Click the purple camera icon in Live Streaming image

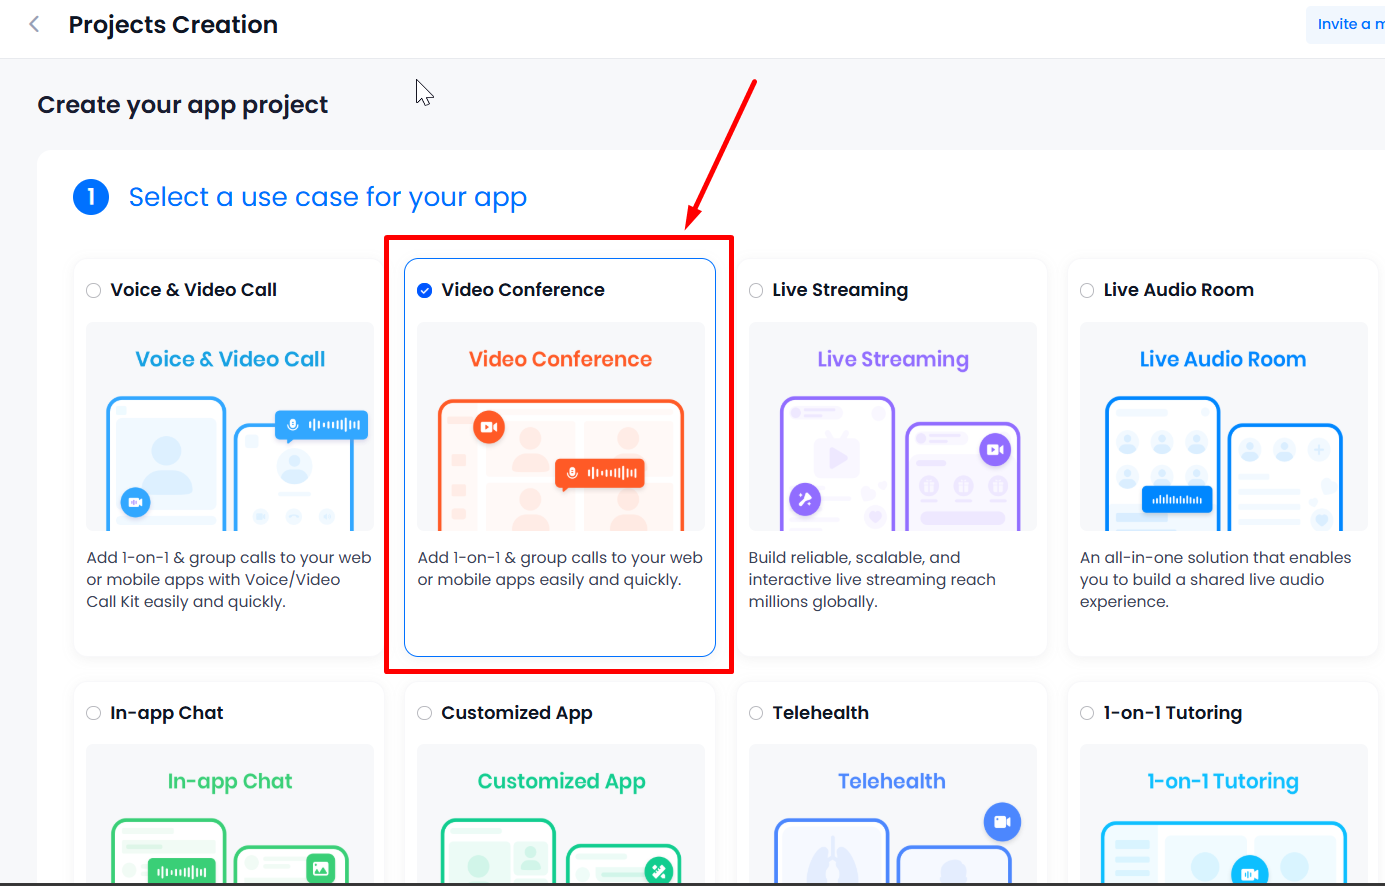995,450
